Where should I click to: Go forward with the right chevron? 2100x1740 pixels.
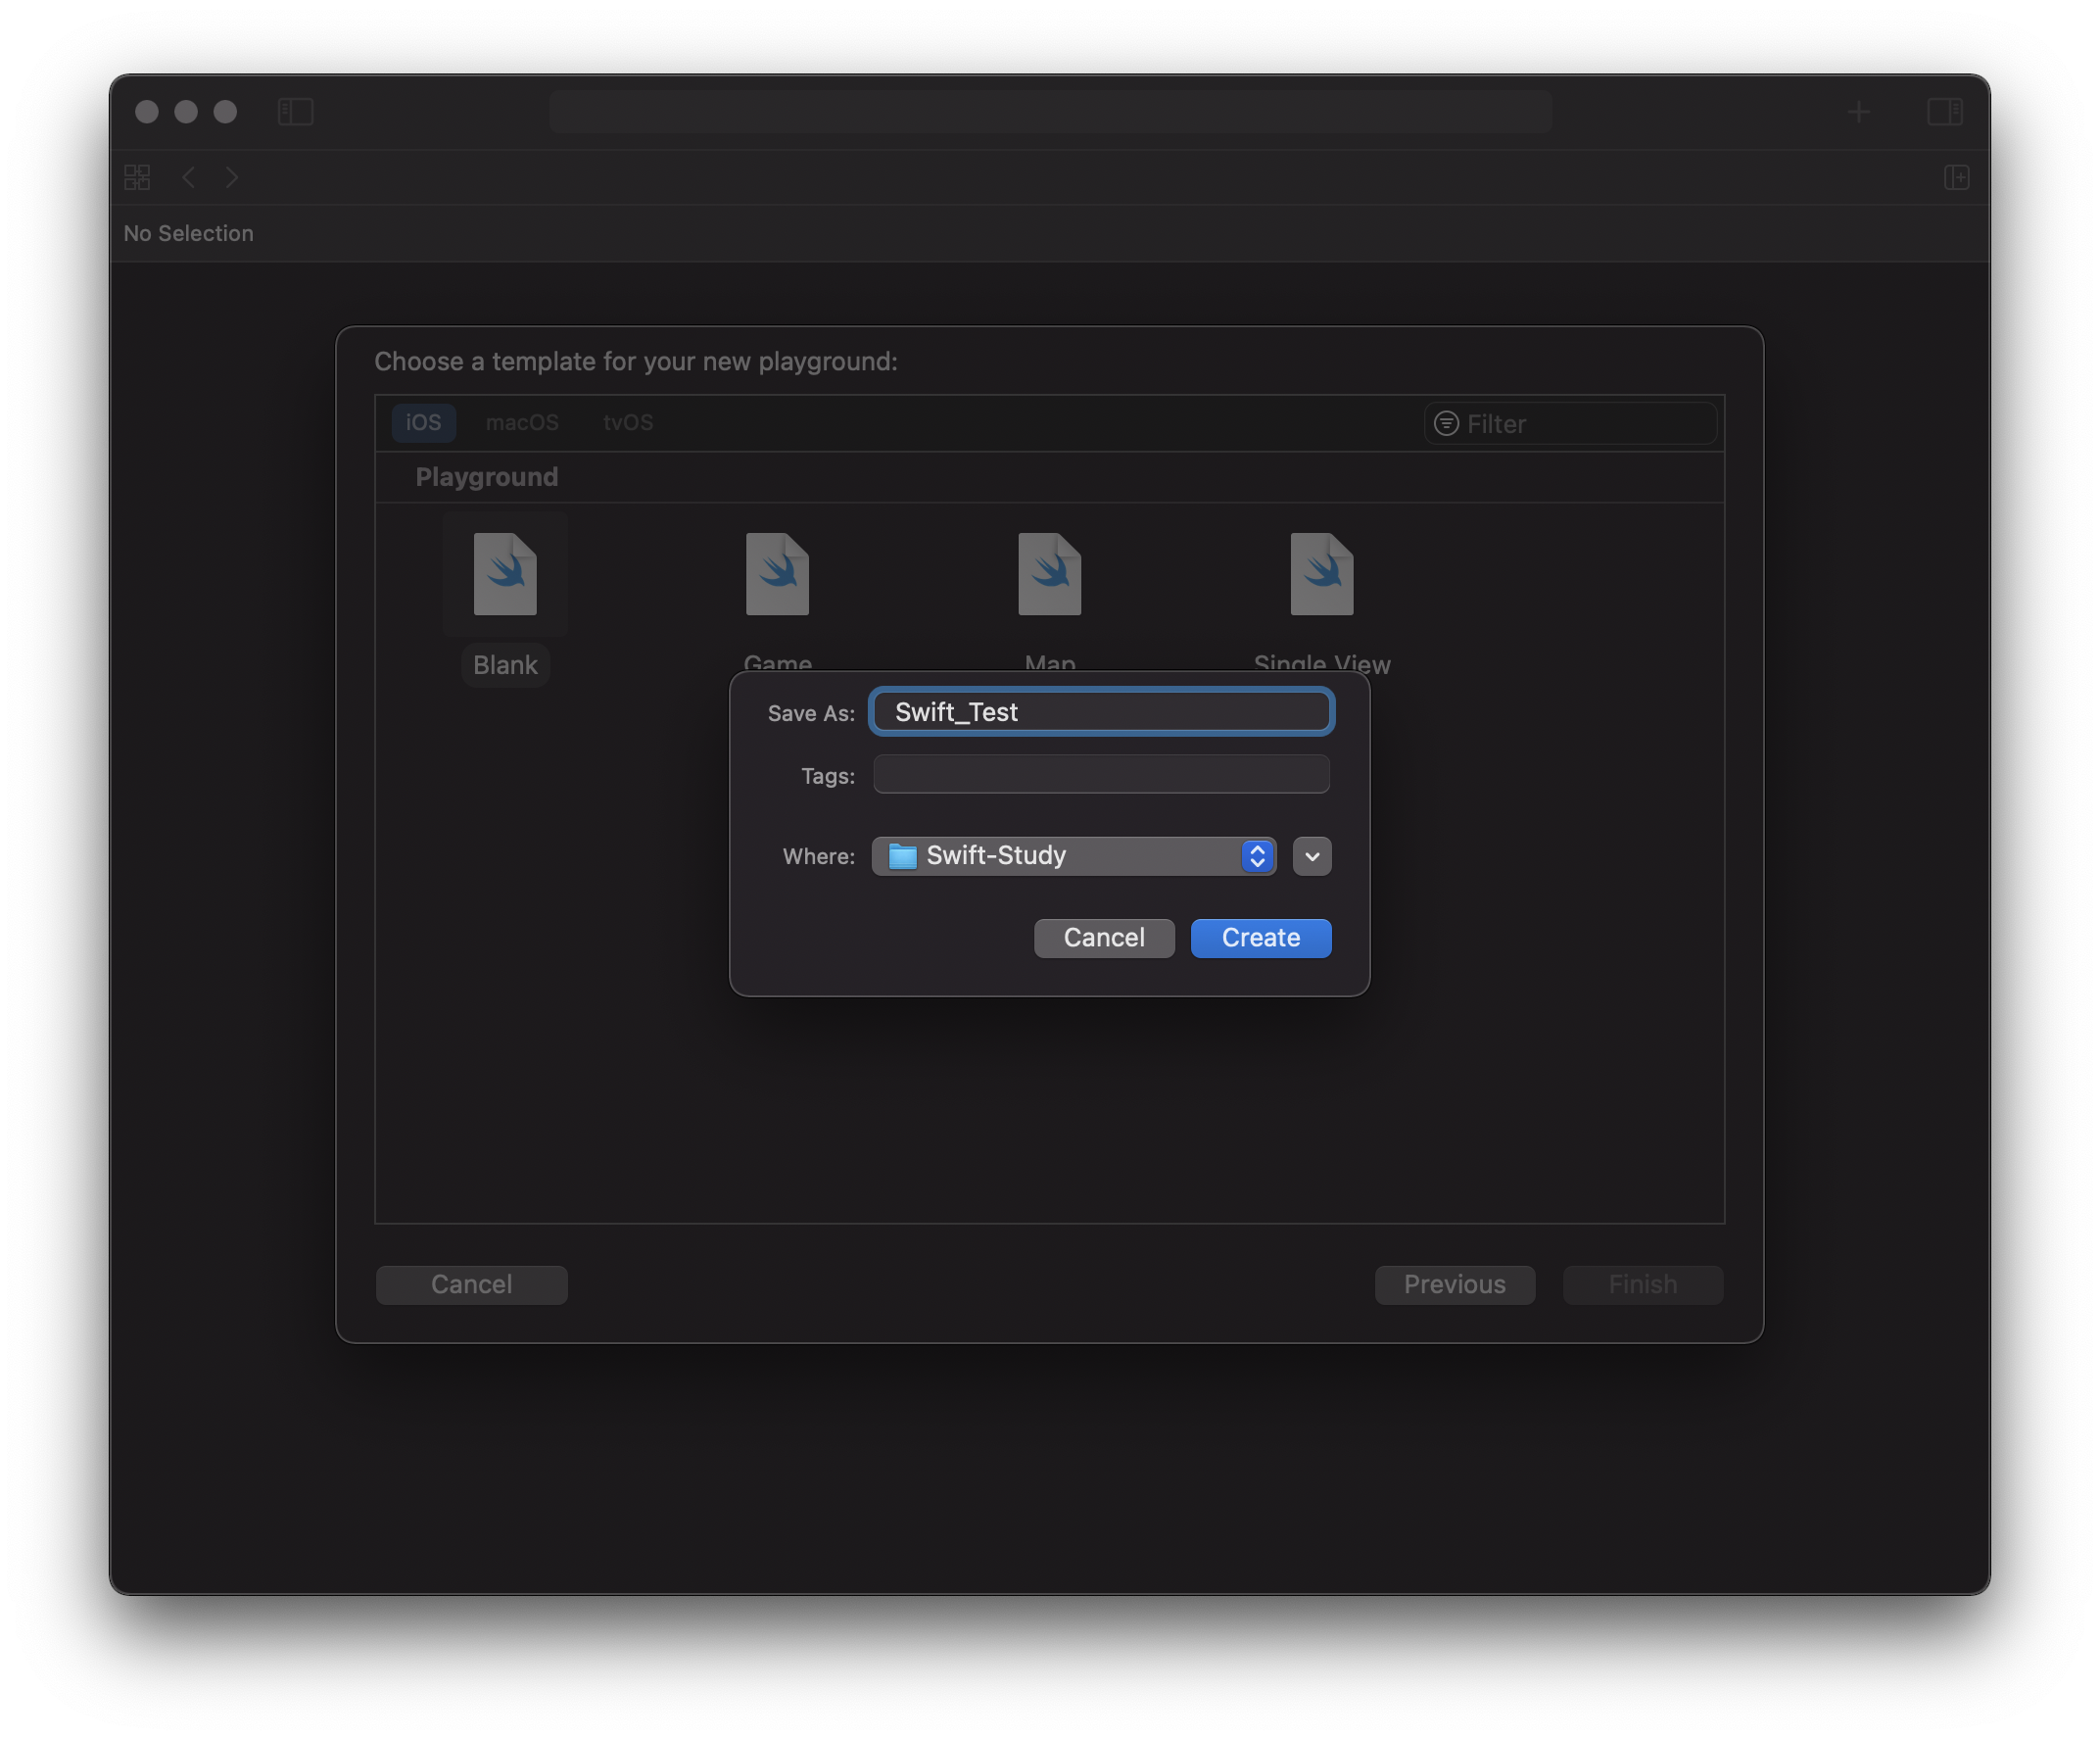tap(232, 177)
